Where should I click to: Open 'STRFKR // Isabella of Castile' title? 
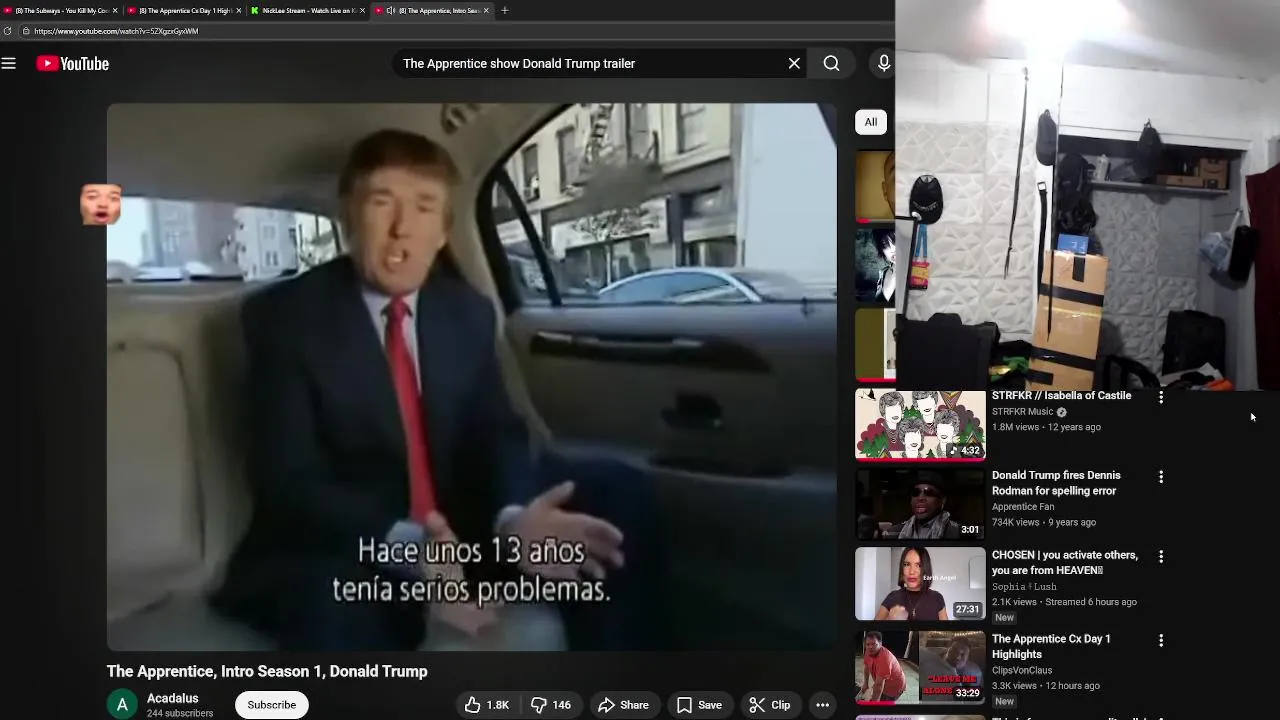pyautogui.click(x=1061, y=396)
